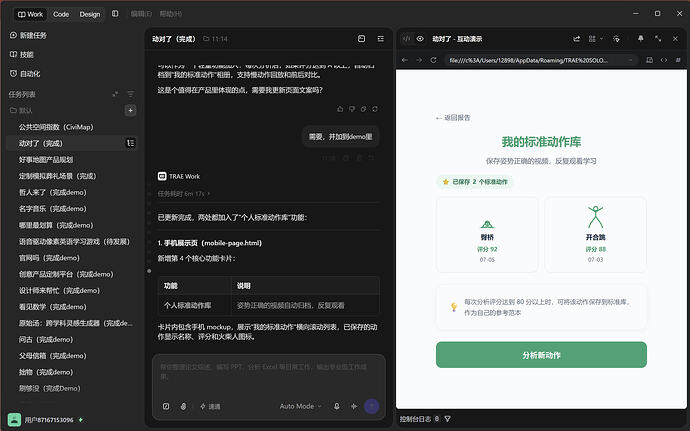Click the element picker icon in preview header

click(616, 39)
